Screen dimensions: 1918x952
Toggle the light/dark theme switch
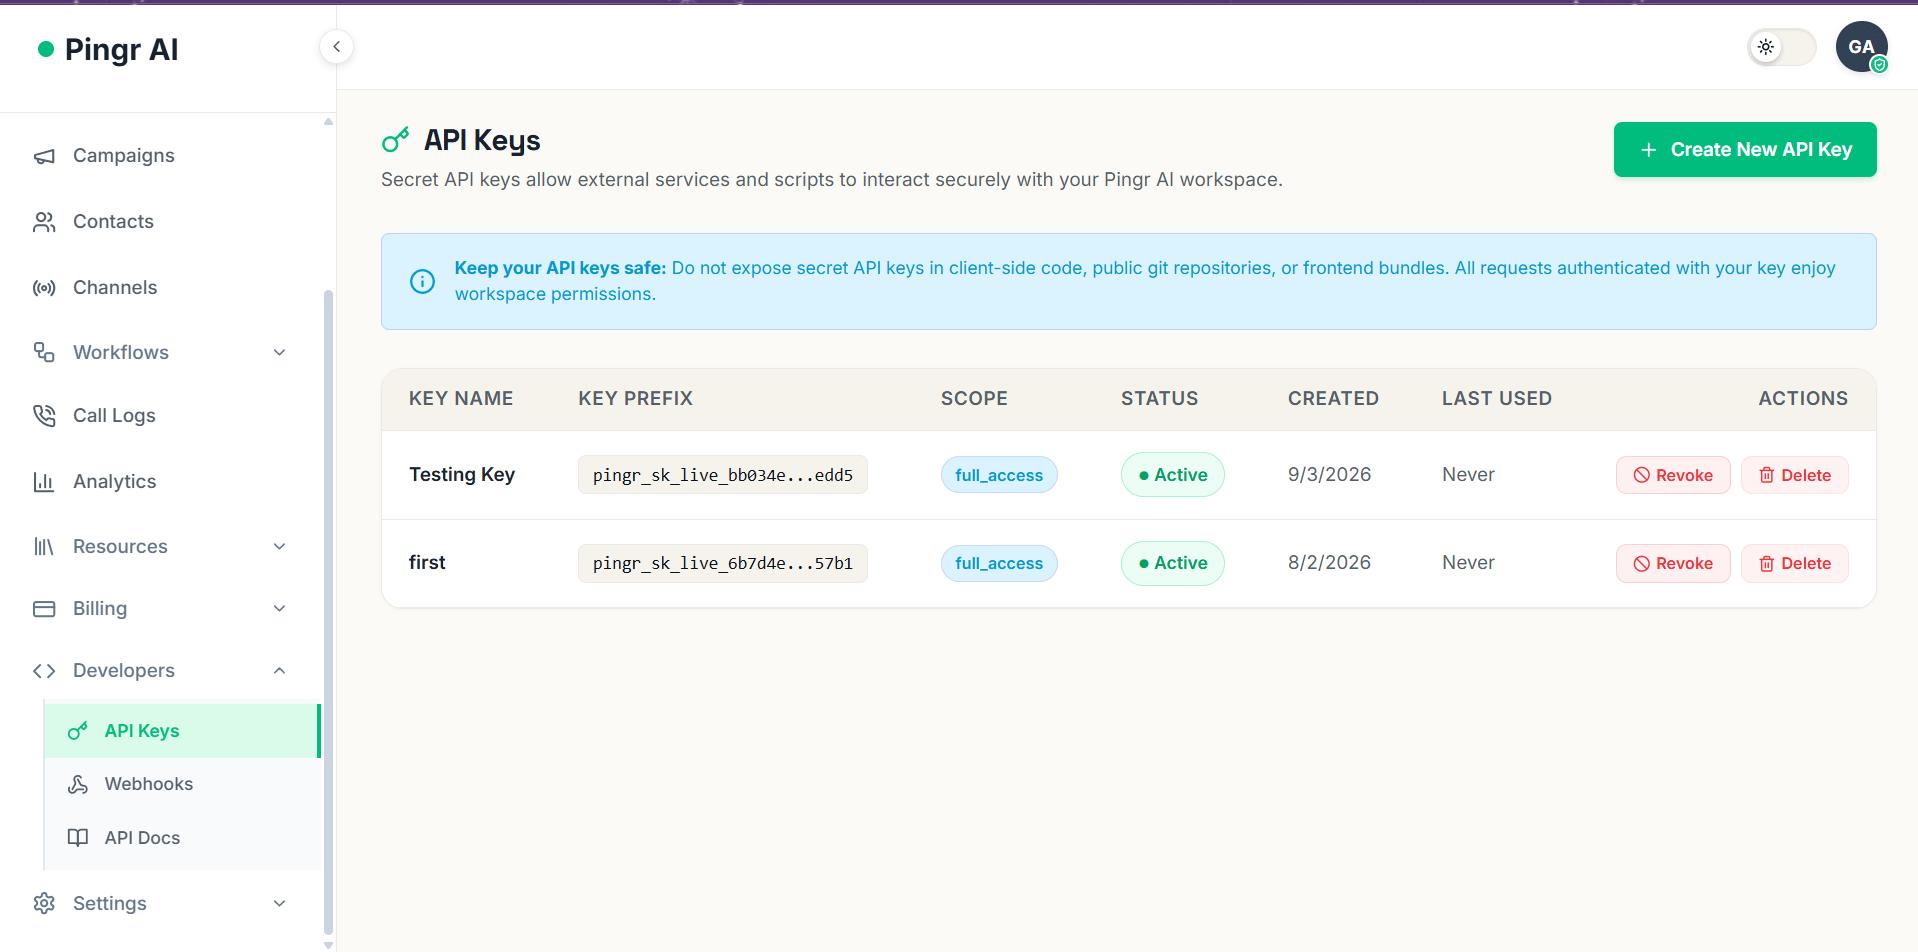point(1781,47)
